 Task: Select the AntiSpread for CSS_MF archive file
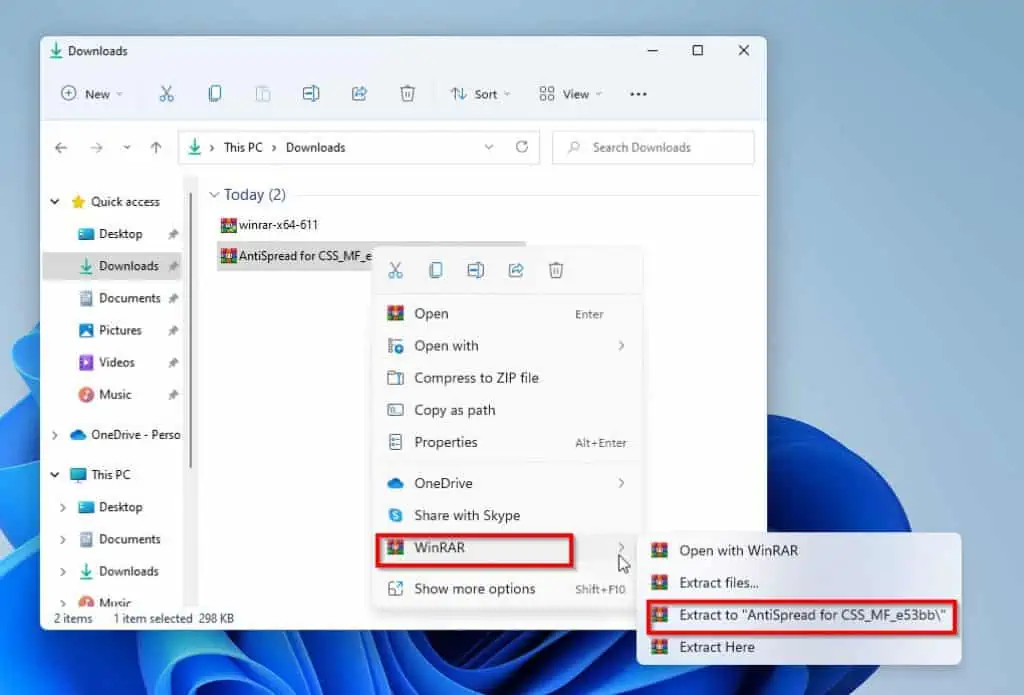[296, 256]
